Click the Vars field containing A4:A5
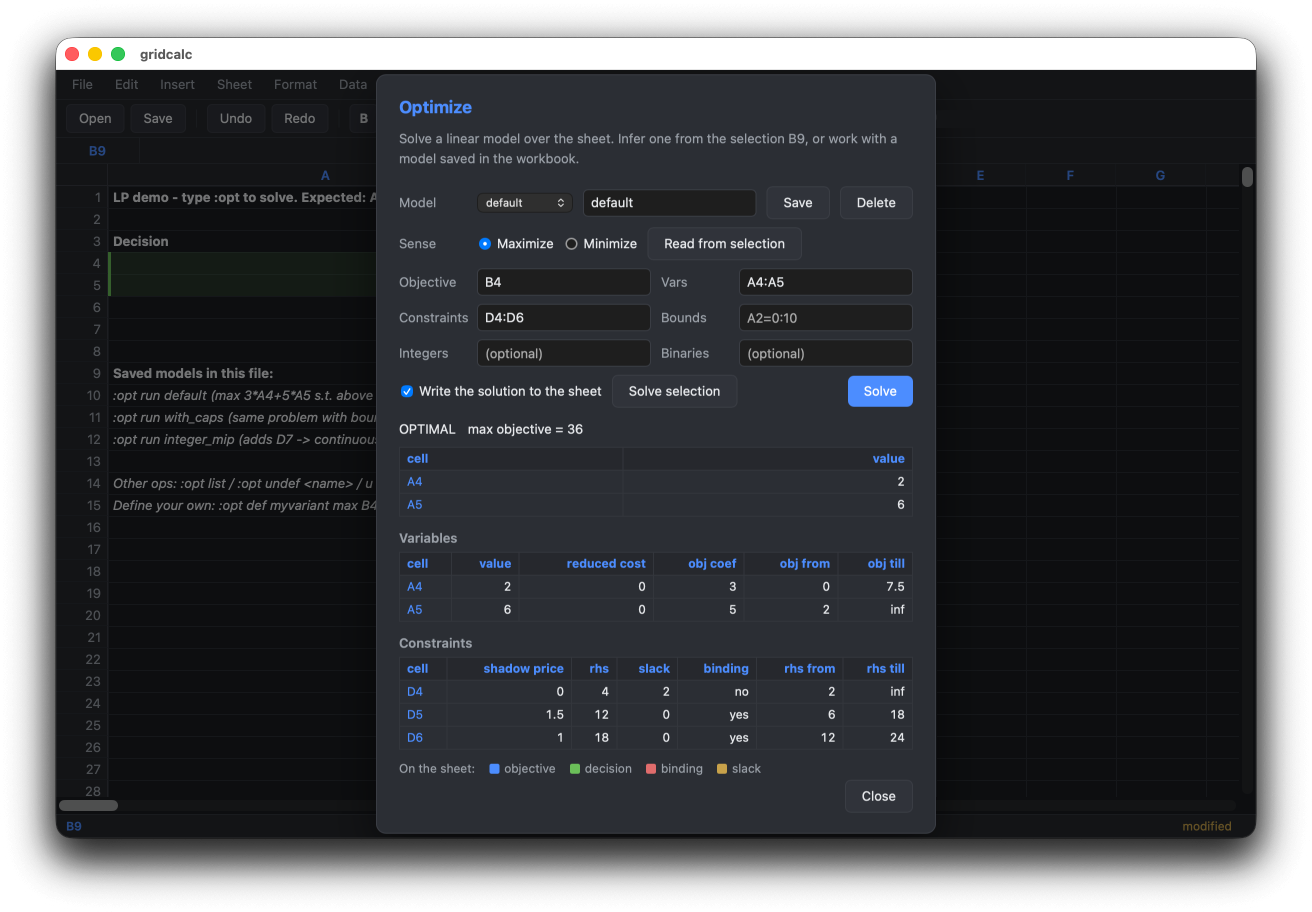The width and height of the screenshot is (1312, 912). pyautogui.click(x=826, y=282)
